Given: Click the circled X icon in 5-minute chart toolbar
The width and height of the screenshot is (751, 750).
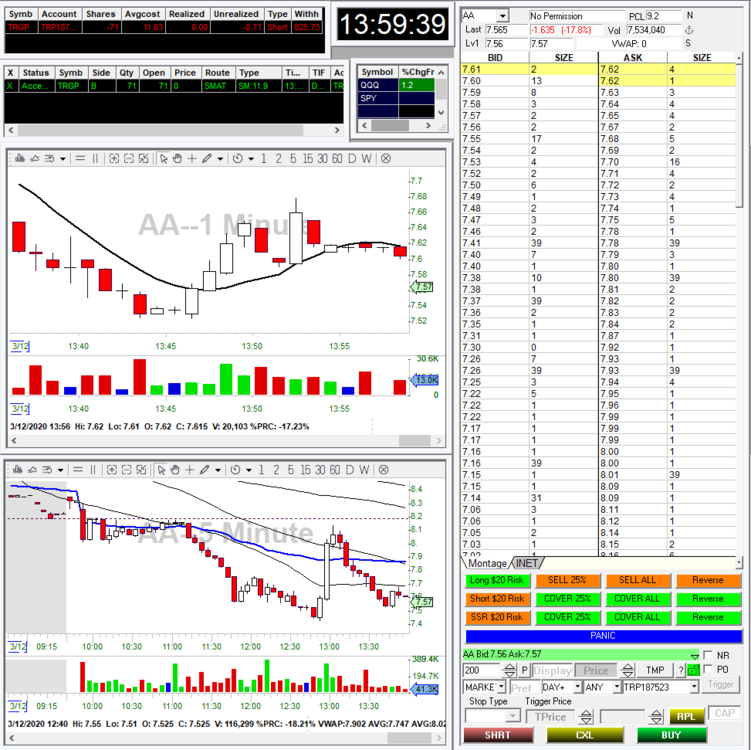Looking at the screenshot, I should click(x=385, y=470).
